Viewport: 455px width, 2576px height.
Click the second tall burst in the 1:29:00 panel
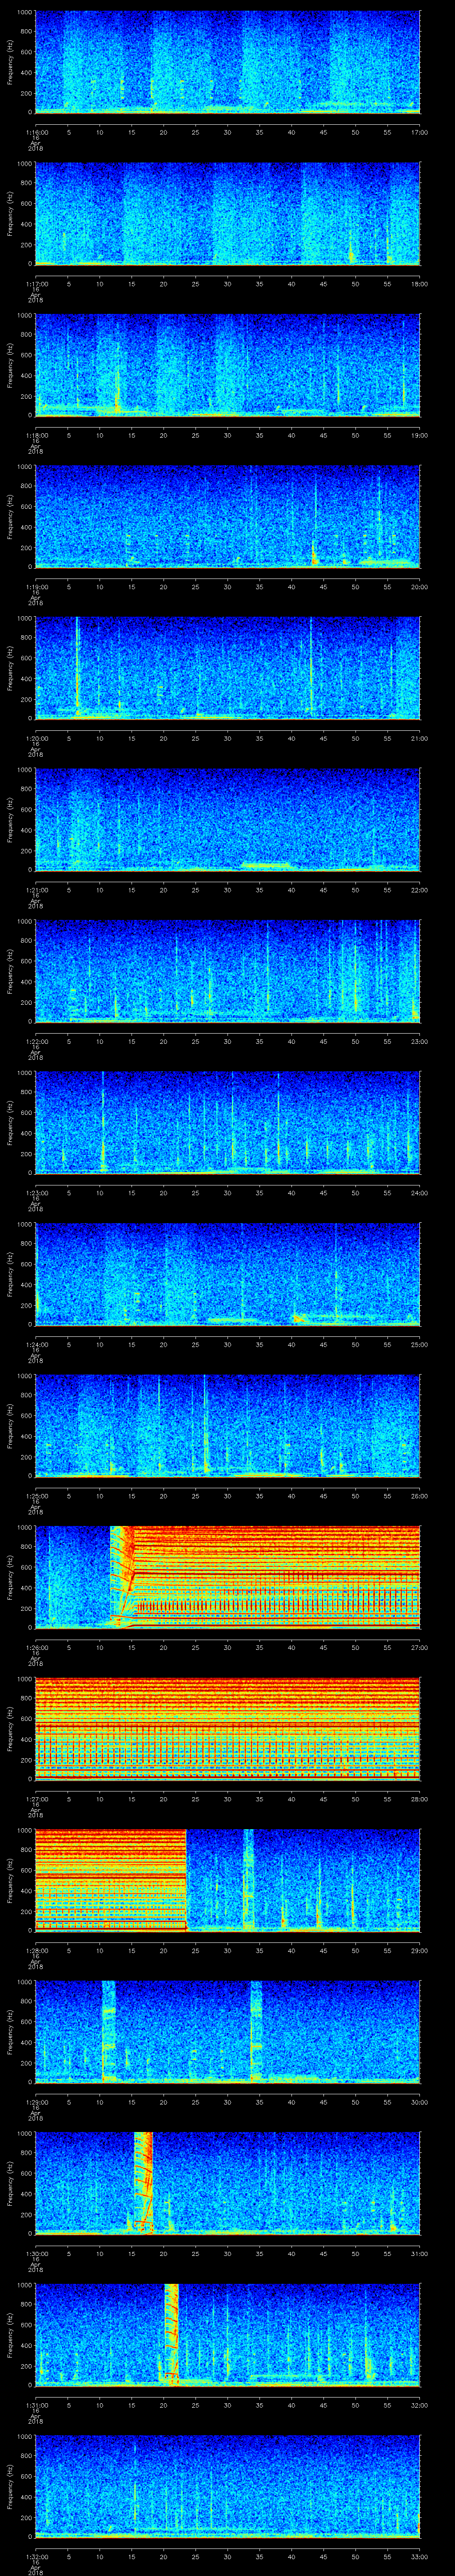coord(256,2030)
